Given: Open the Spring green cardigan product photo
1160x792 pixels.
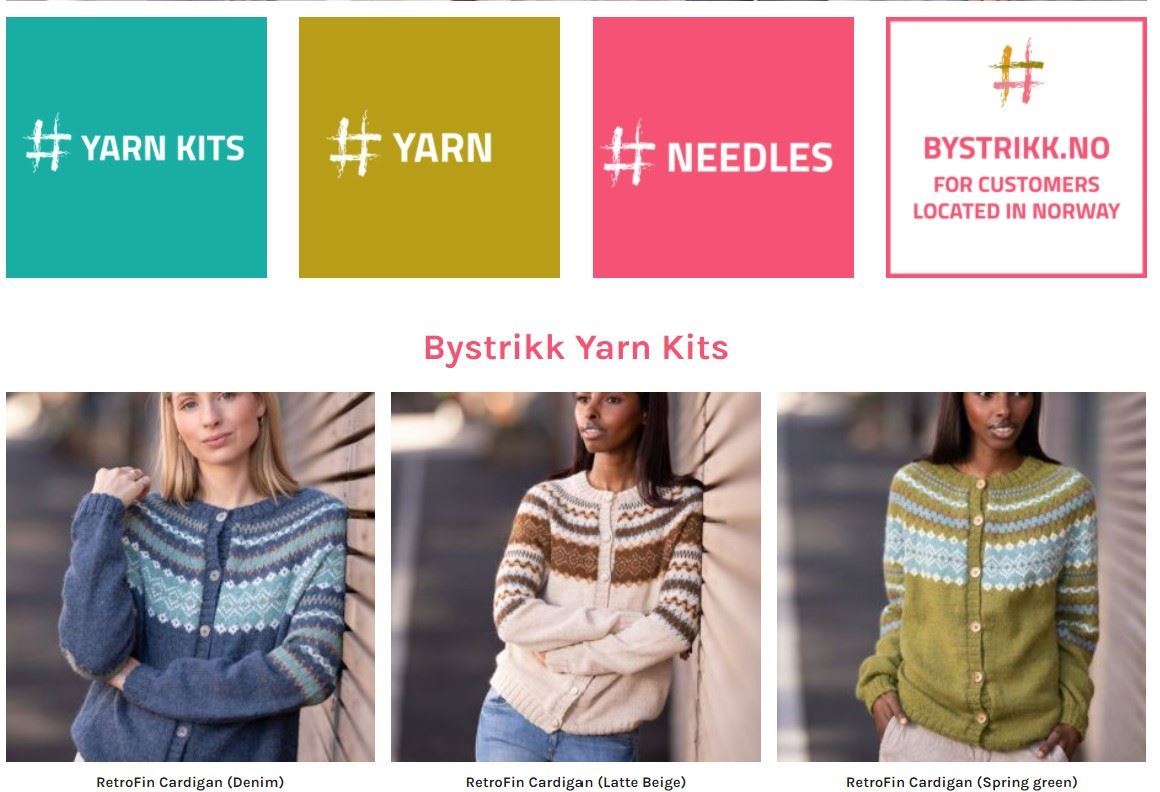Looking at the screenshot, I should [961, 577].
